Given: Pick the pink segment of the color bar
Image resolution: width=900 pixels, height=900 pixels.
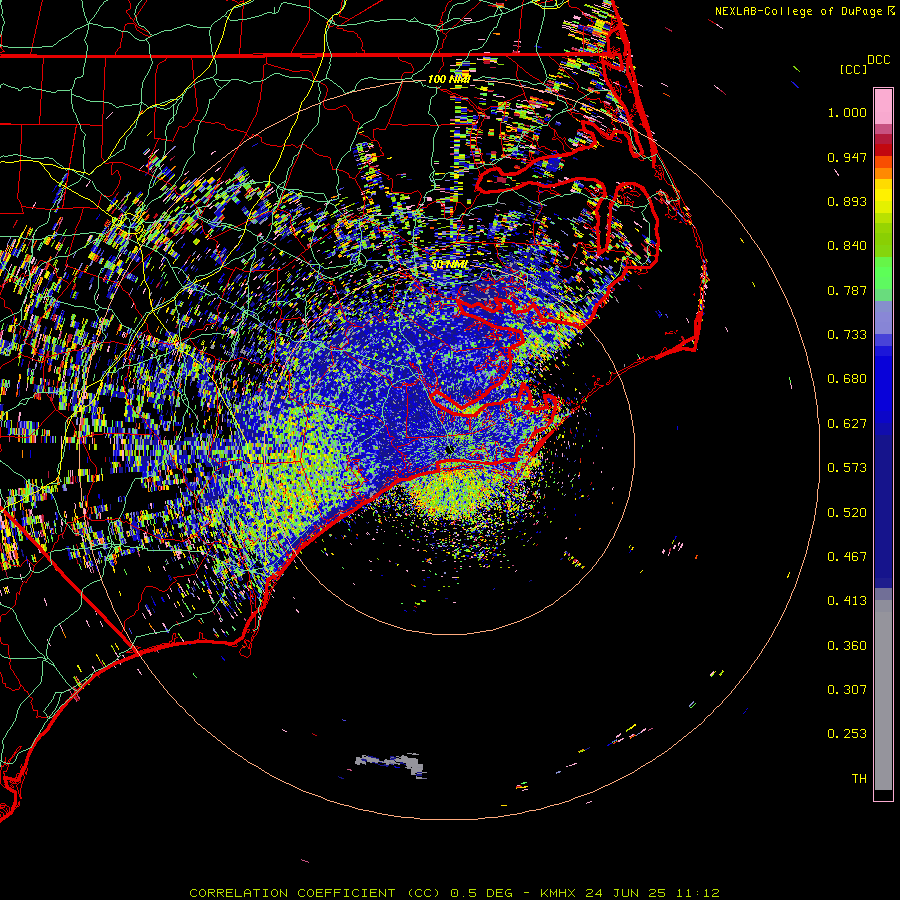Looking at the screenshot, I should click(883, 106).
